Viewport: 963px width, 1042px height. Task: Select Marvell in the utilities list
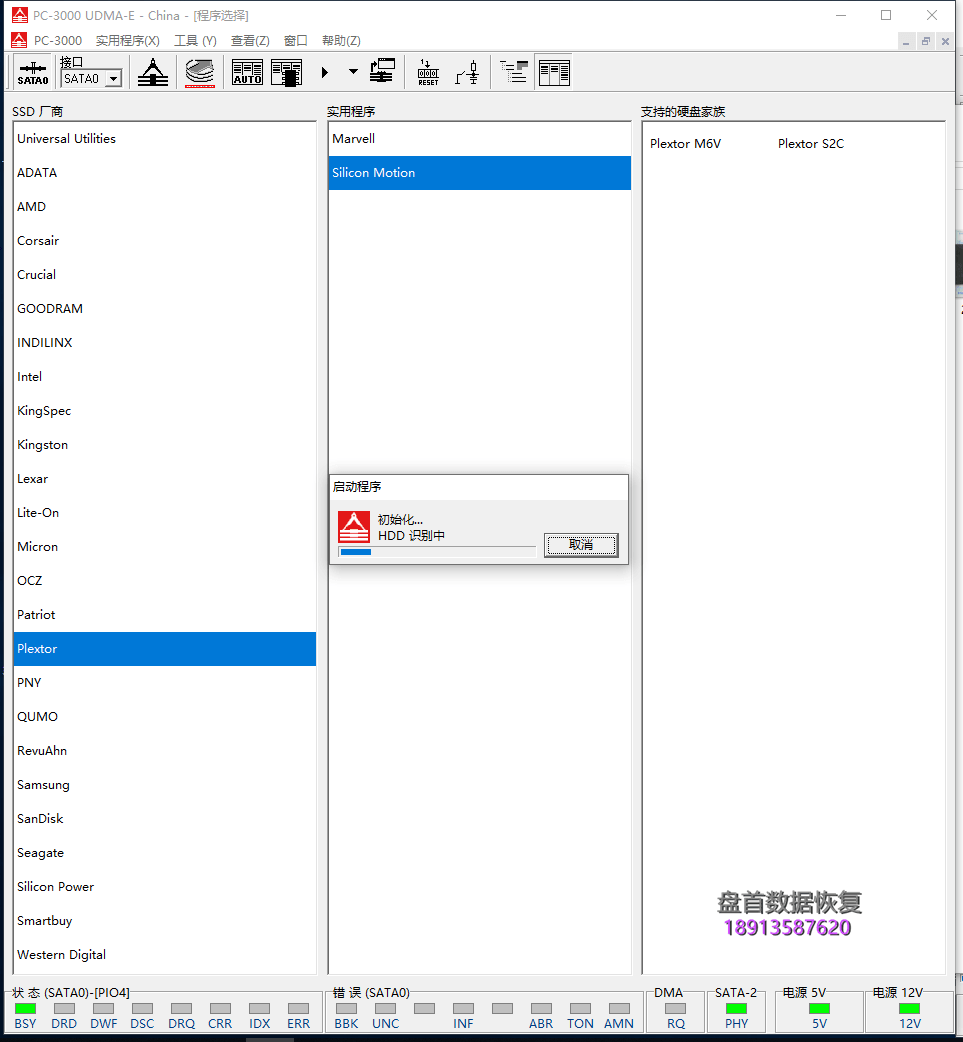(x=480, y=139)
